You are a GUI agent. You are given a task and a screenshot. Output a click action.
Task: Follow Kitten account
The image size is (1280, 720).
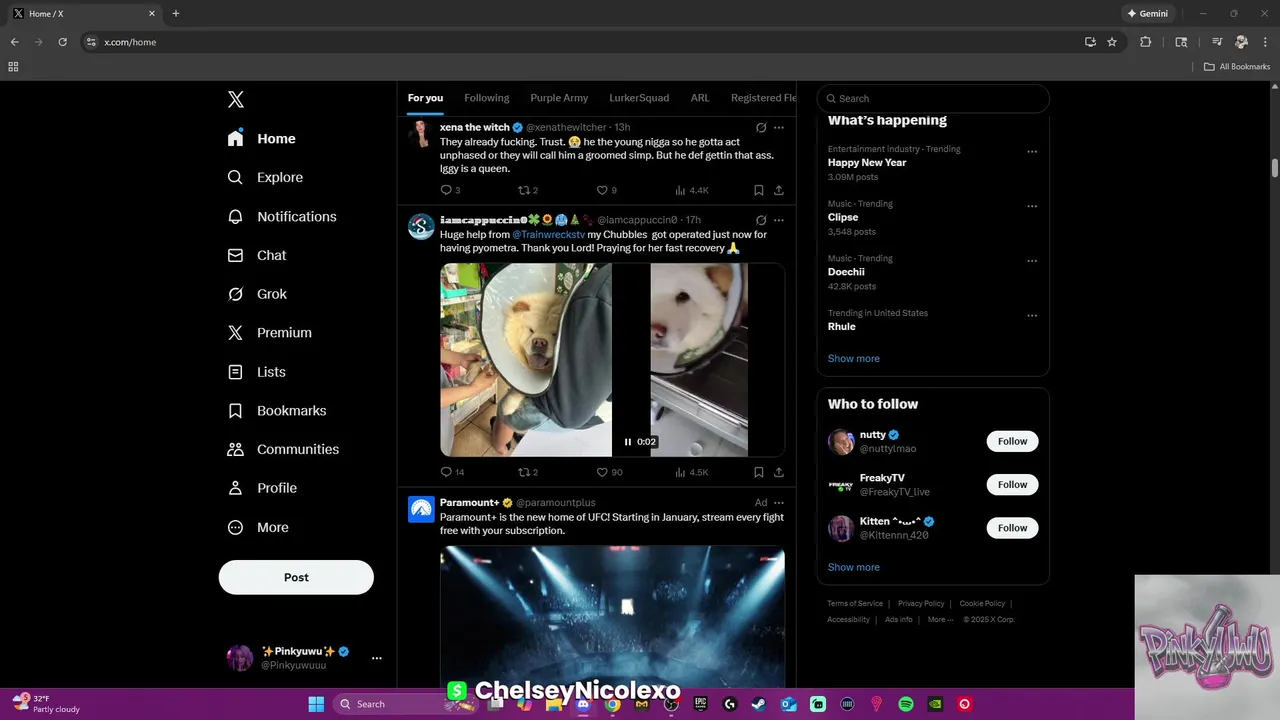(x=1012, y=528)
